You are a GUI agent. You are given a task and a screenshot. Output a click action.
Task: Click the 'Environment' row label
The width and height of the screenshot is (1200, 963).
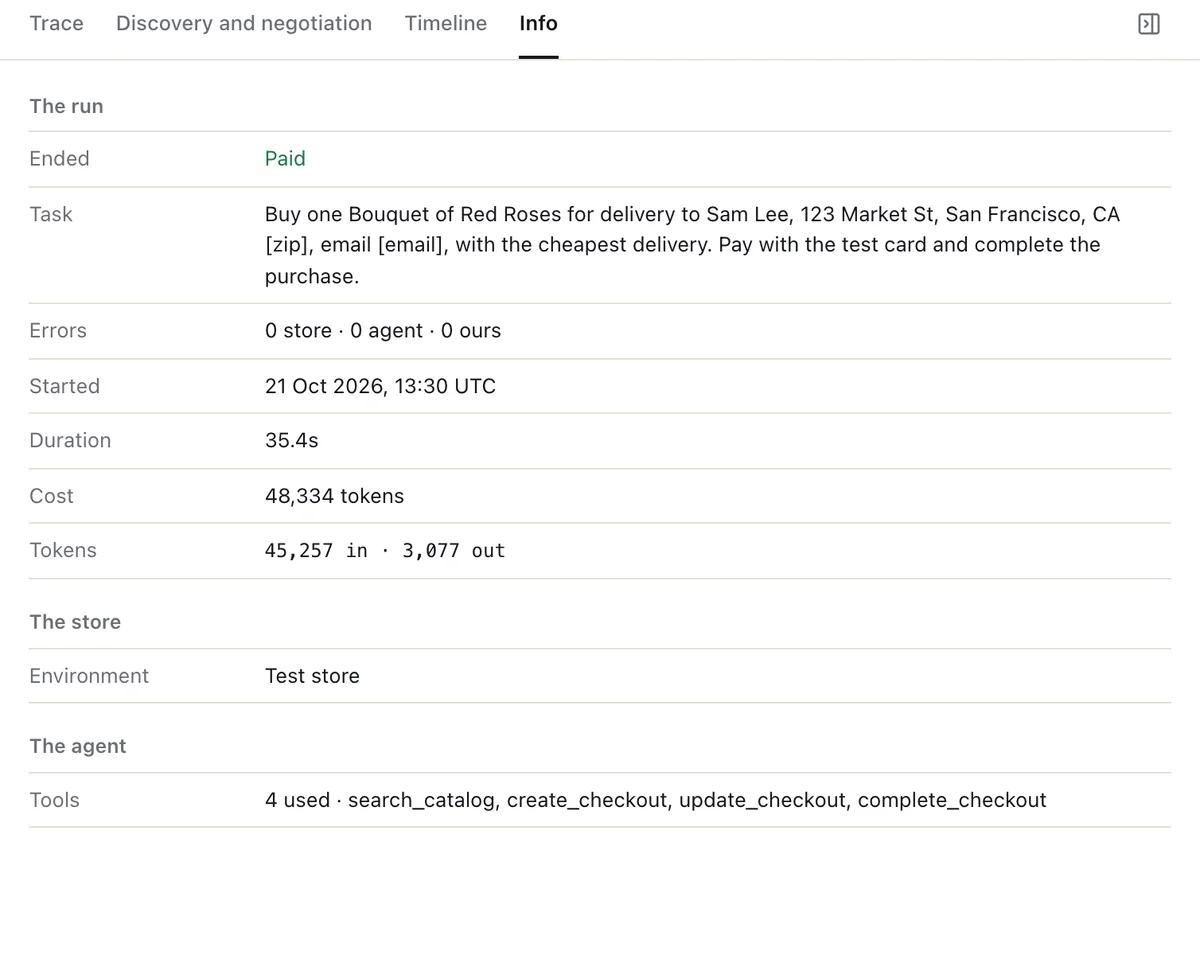(89, 676)
